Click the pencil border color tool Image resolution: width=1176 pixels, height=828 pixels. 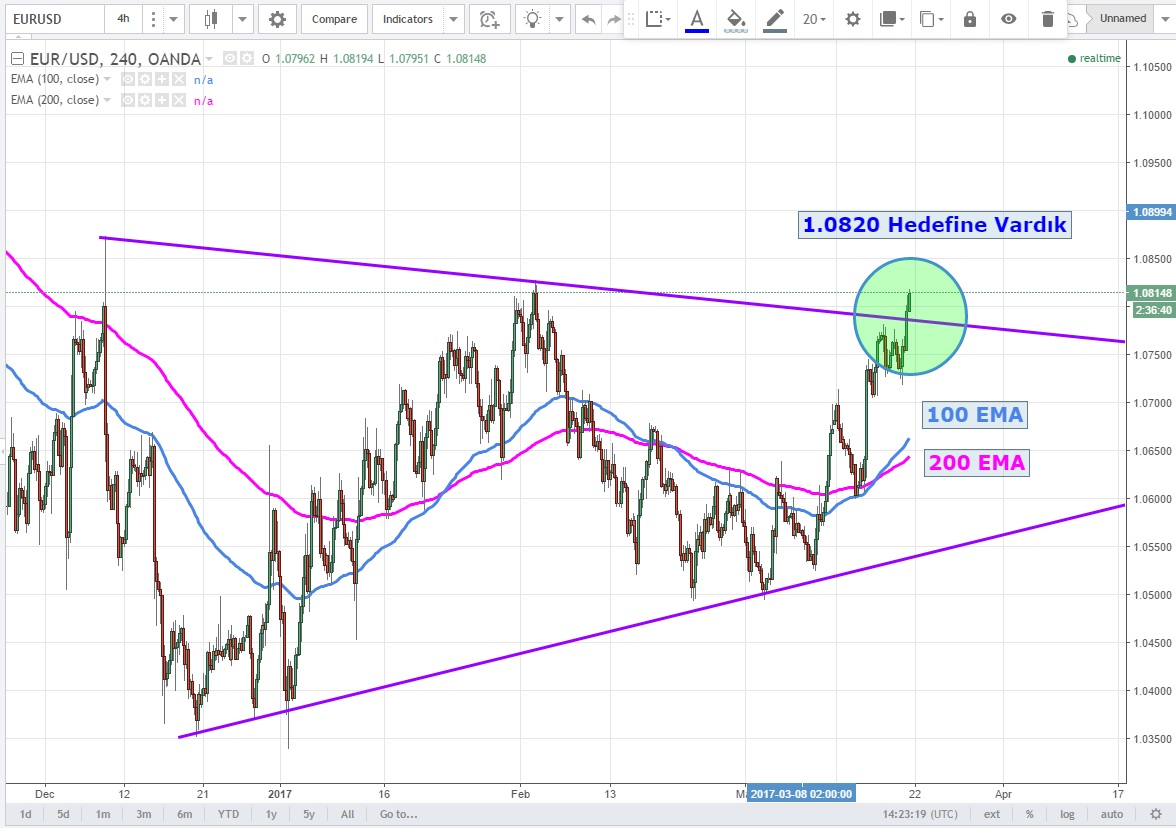(x=773, y=19)
